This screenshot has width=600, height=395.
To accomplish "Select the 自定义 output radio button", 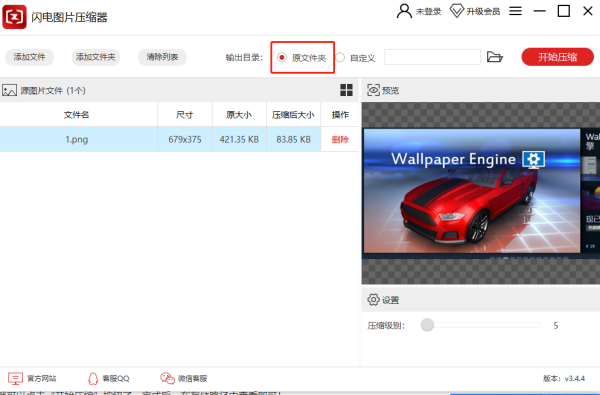I will (340, 57).
